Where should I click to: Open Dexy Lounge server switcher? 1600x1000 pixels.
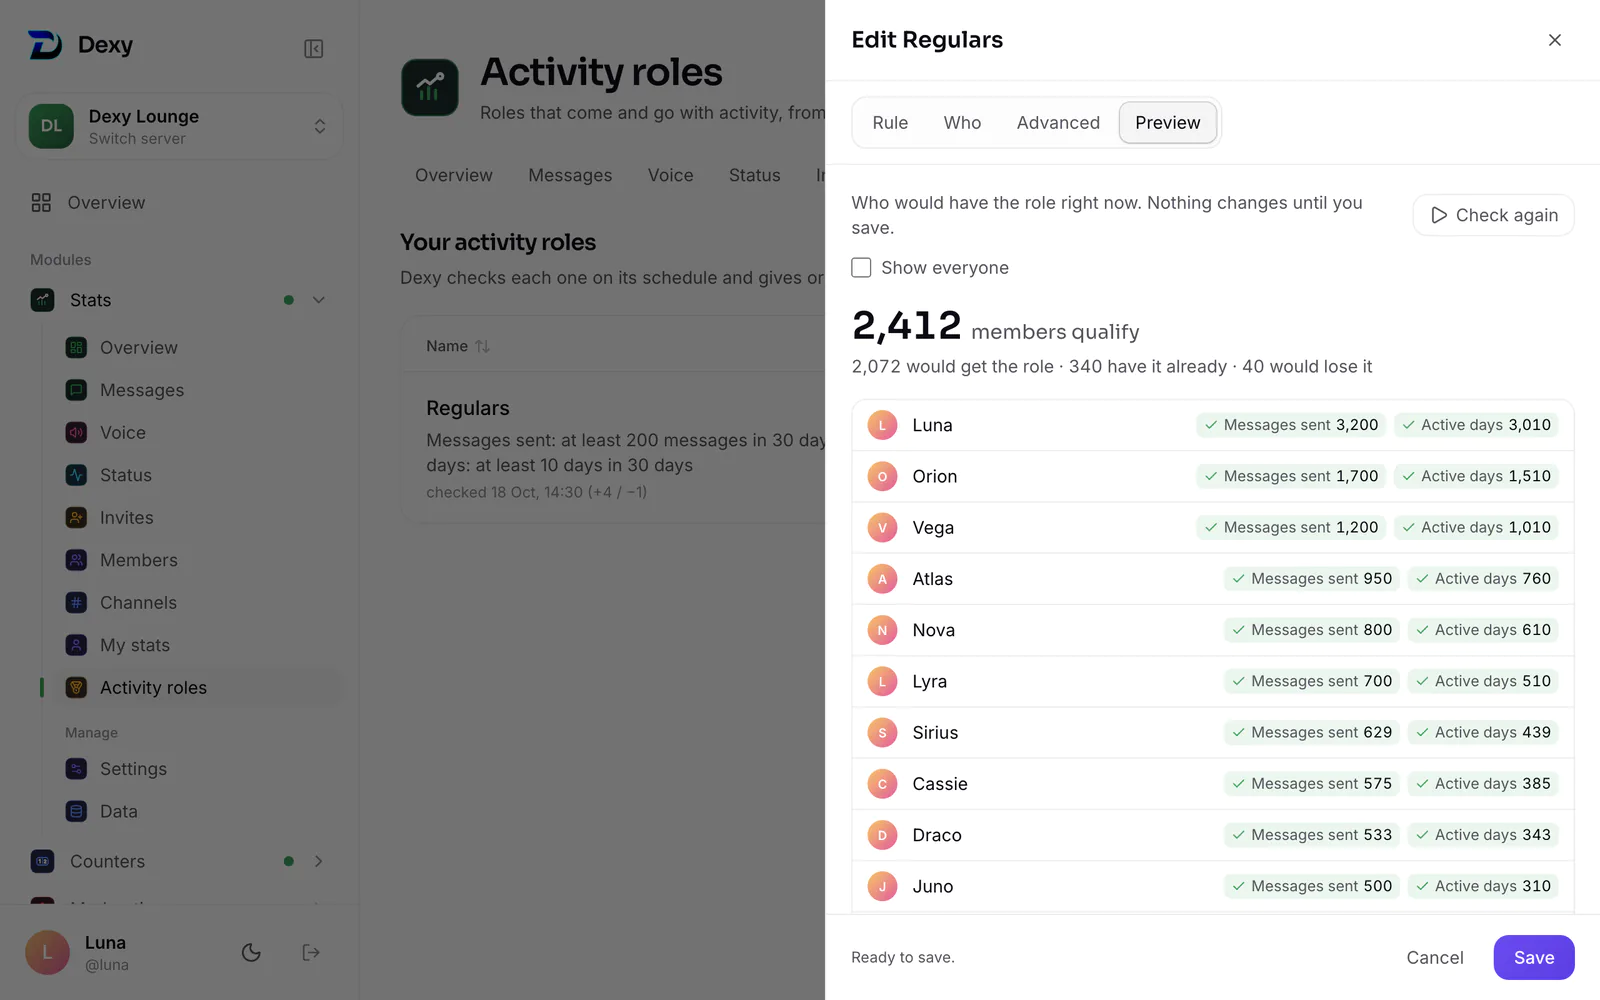coord(179,126)
